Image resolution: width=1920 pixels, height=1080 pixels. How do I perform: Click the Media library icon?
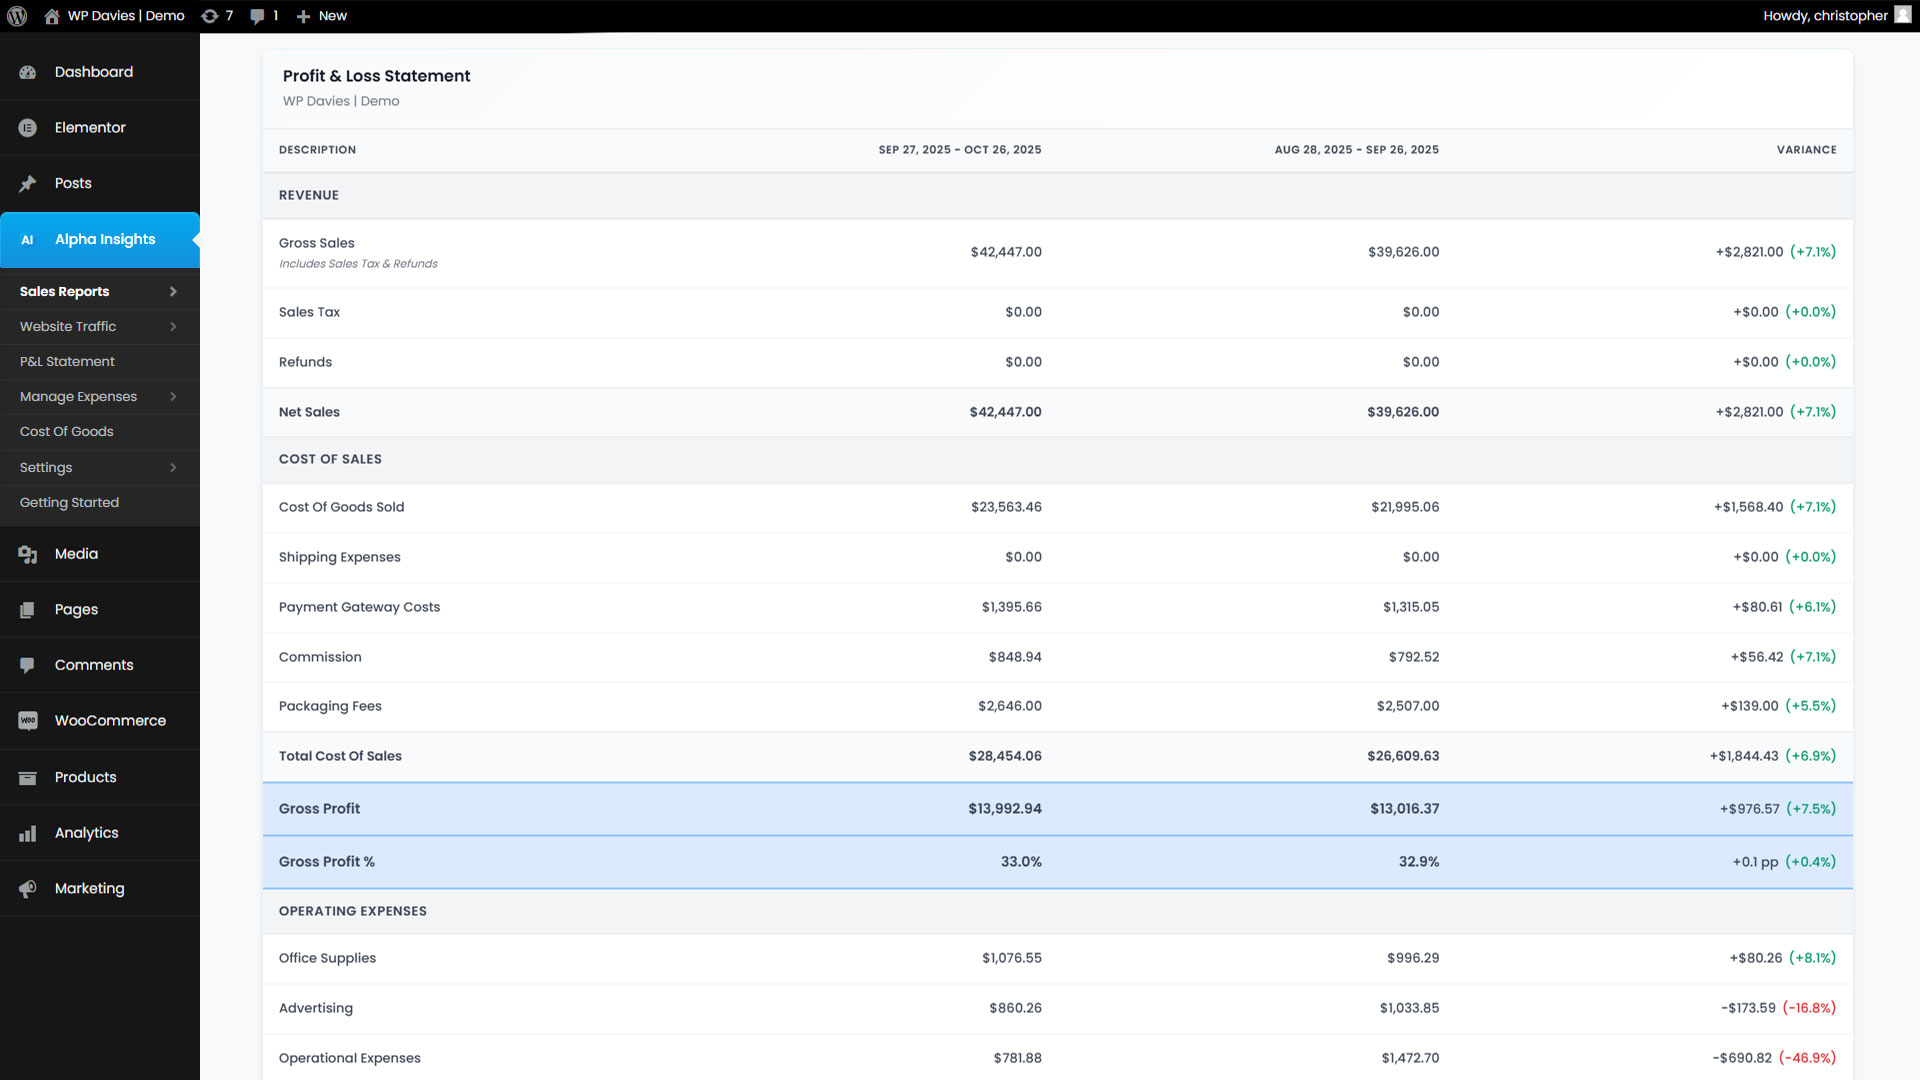point(28,554)
